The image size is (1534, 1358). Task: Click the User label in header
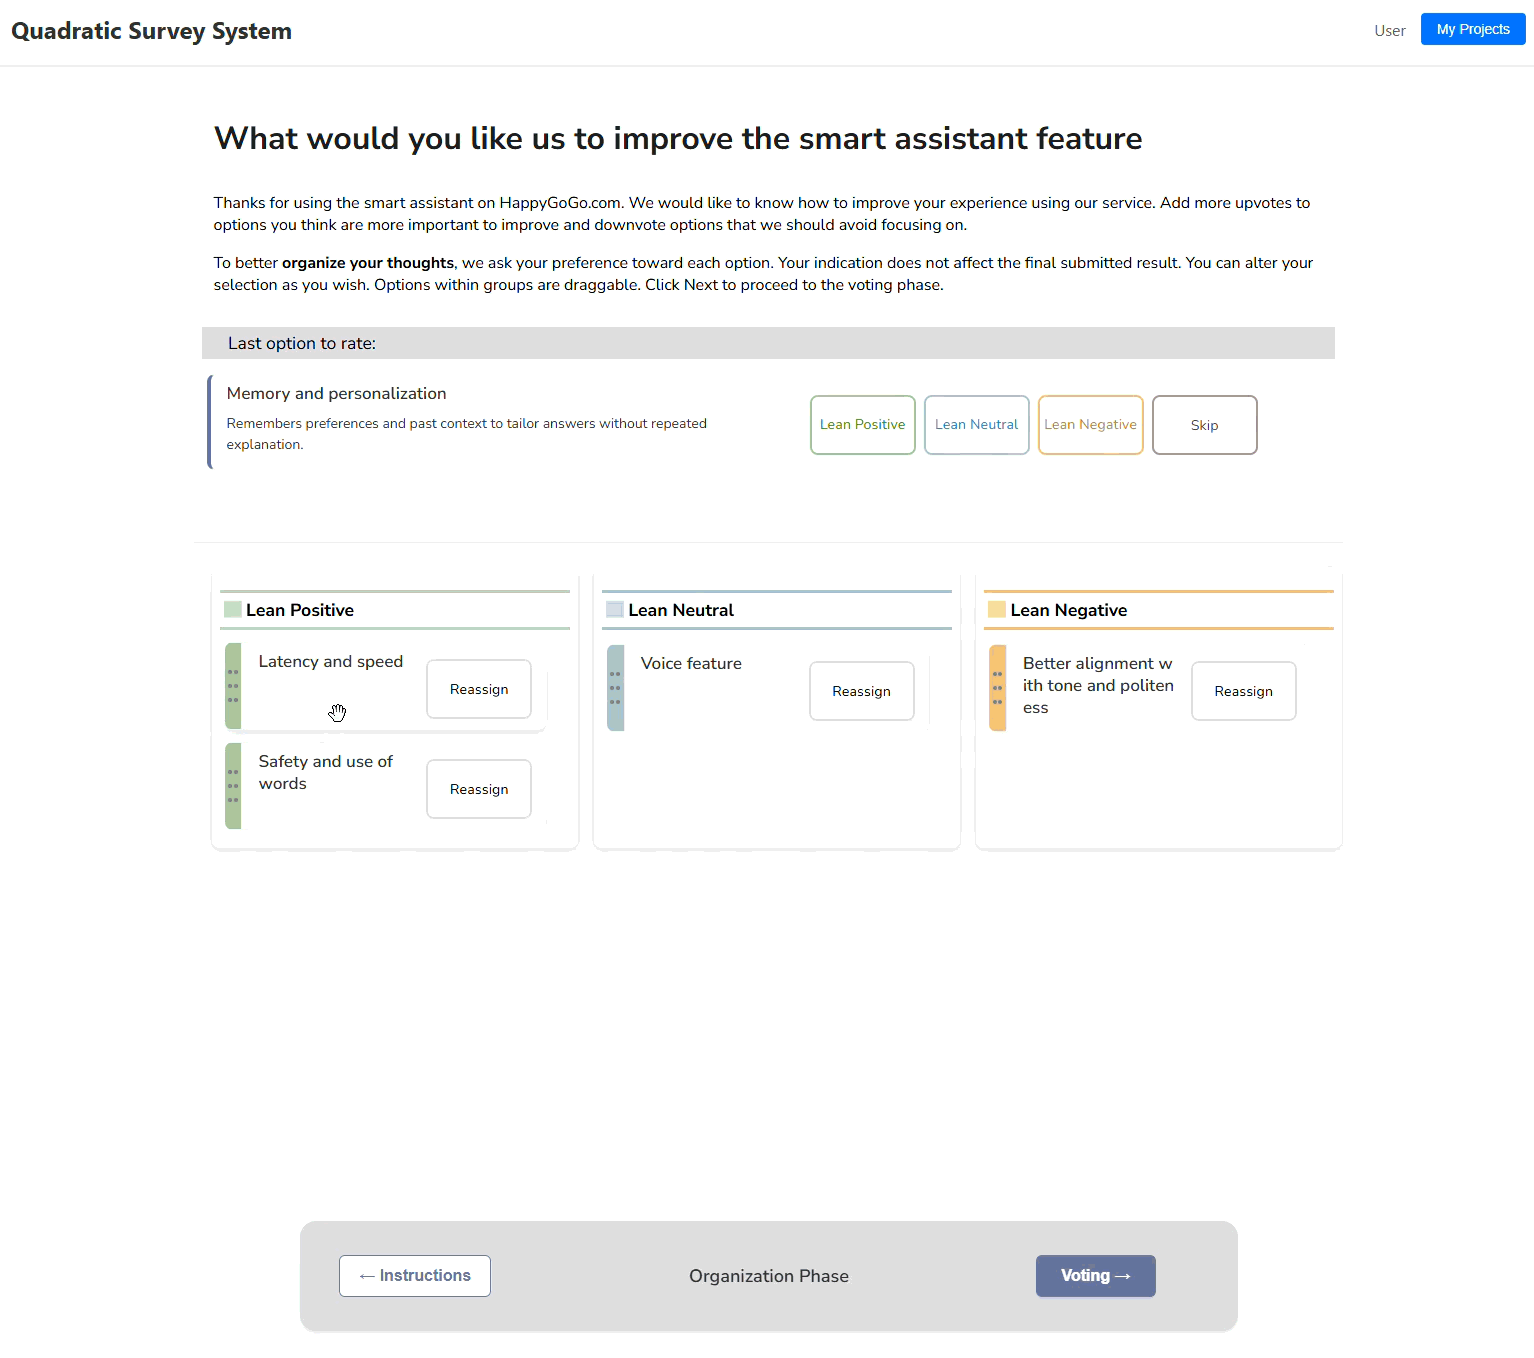(1389, 31)
